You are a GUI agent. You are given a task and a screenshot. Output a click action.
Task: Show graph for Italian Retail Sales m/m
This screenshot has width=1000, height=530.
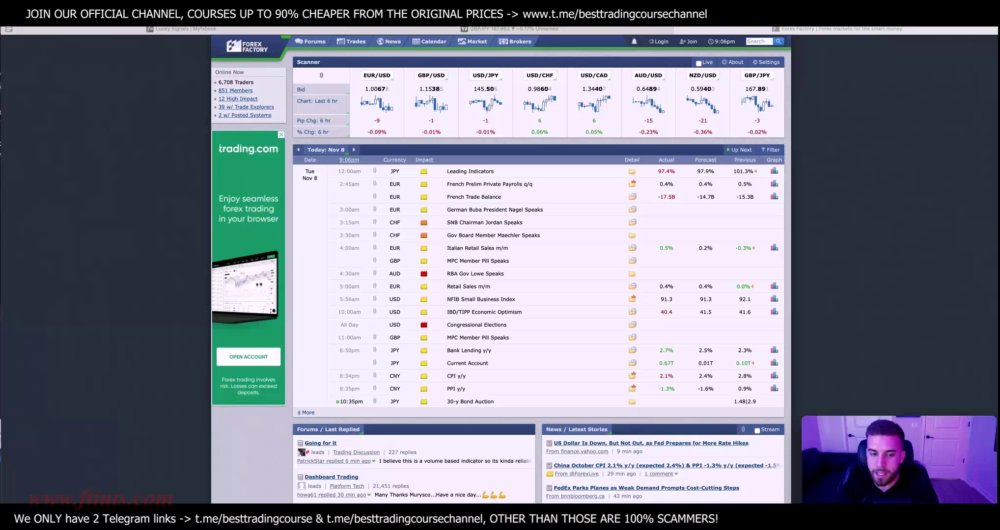point(774,247)
